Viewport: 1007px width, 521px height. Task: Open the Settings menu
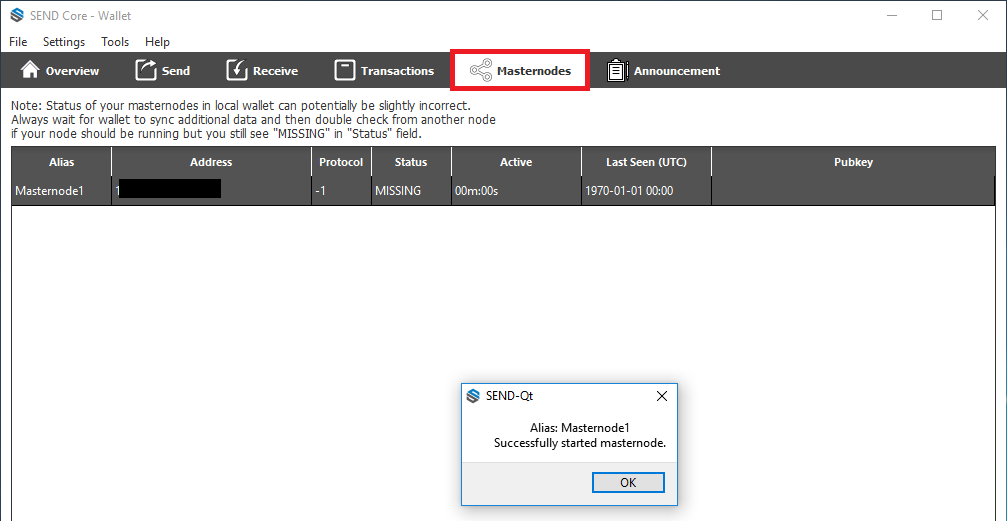click(64, 42)
